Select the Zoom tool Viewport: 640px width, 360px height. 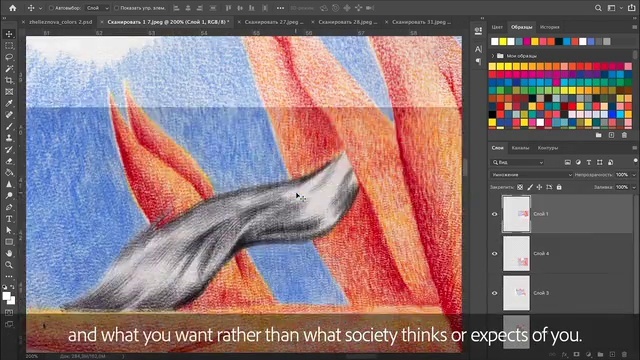point(9,265)
